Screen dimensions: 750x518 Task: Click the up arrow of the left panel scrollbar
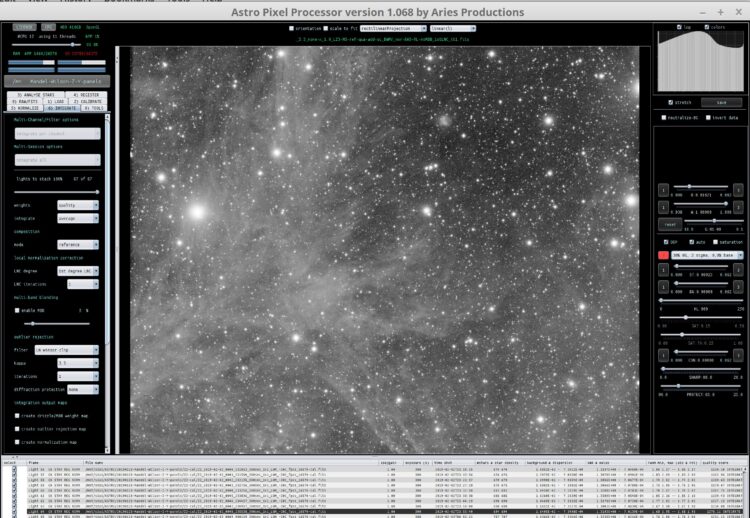tap(107, 117)
